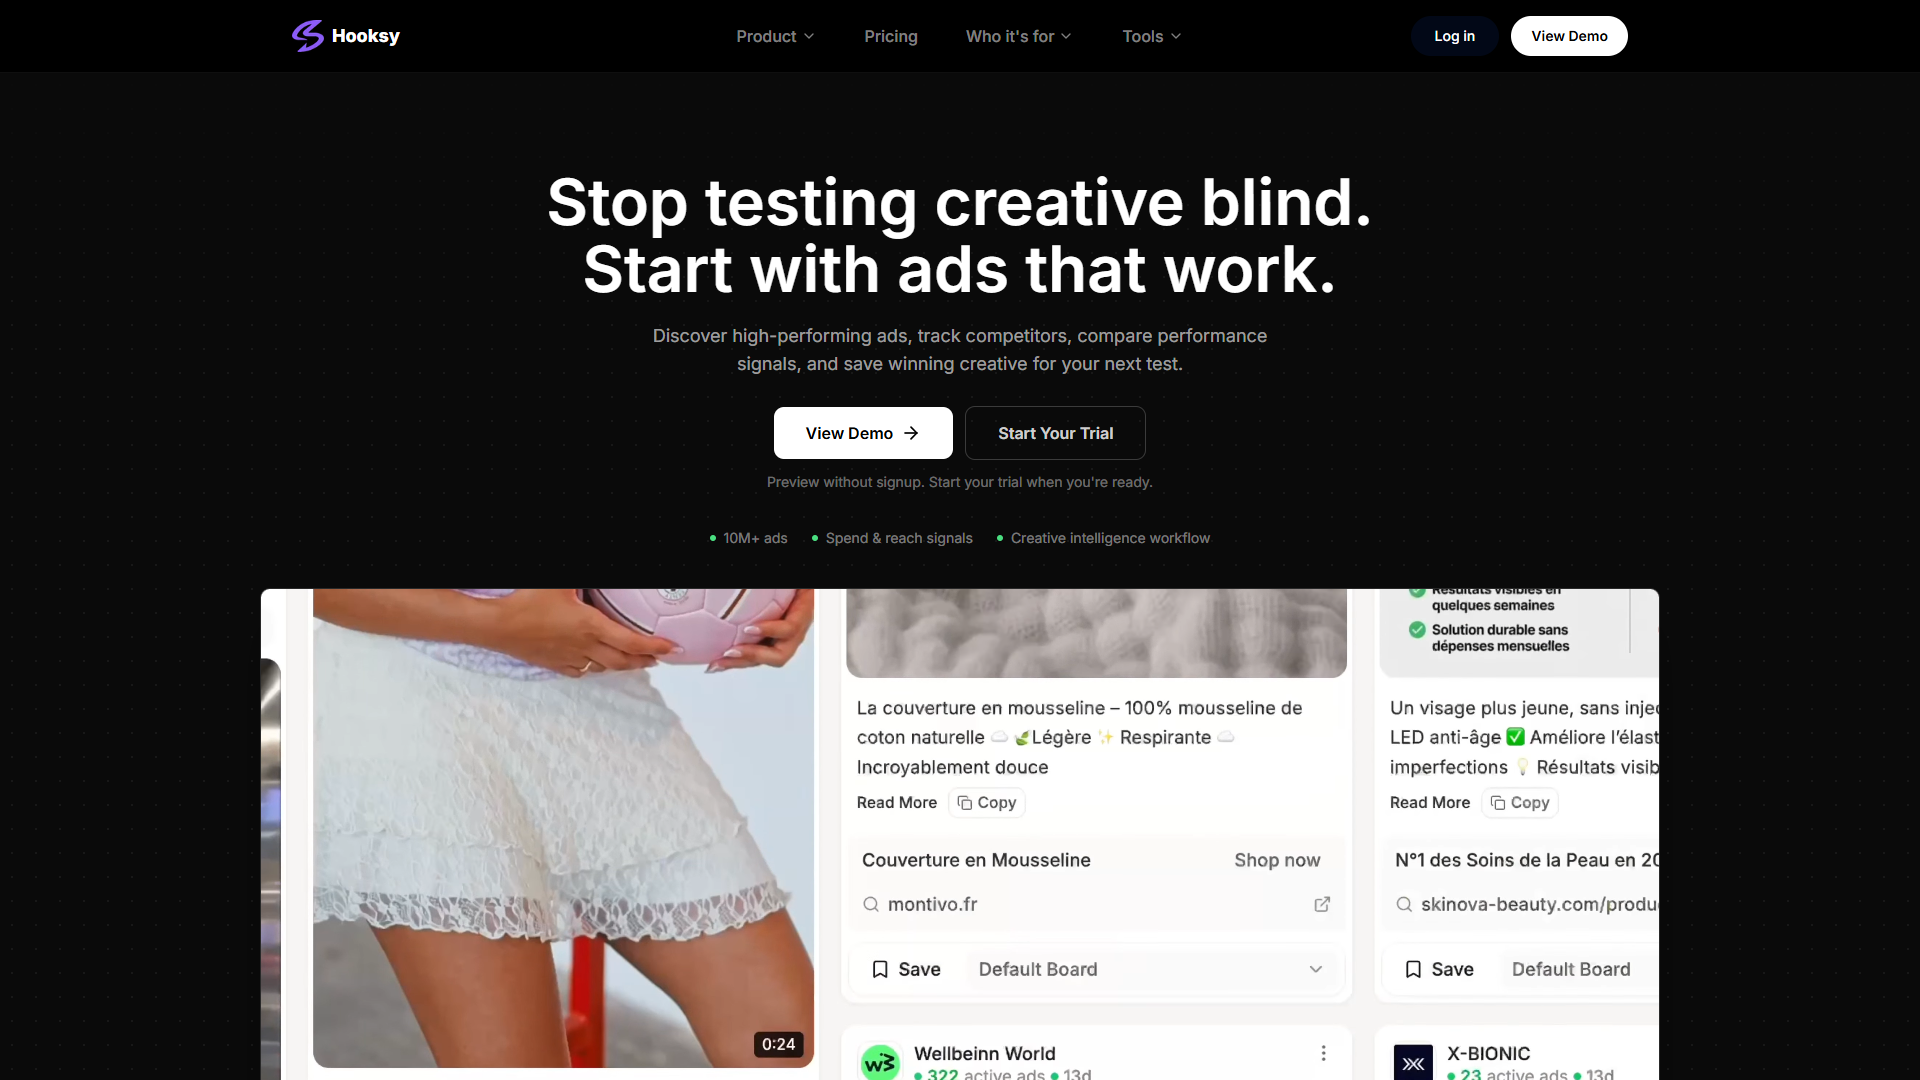
Task: Click the 10M+ ads label
Action: (x=755, y=538)
